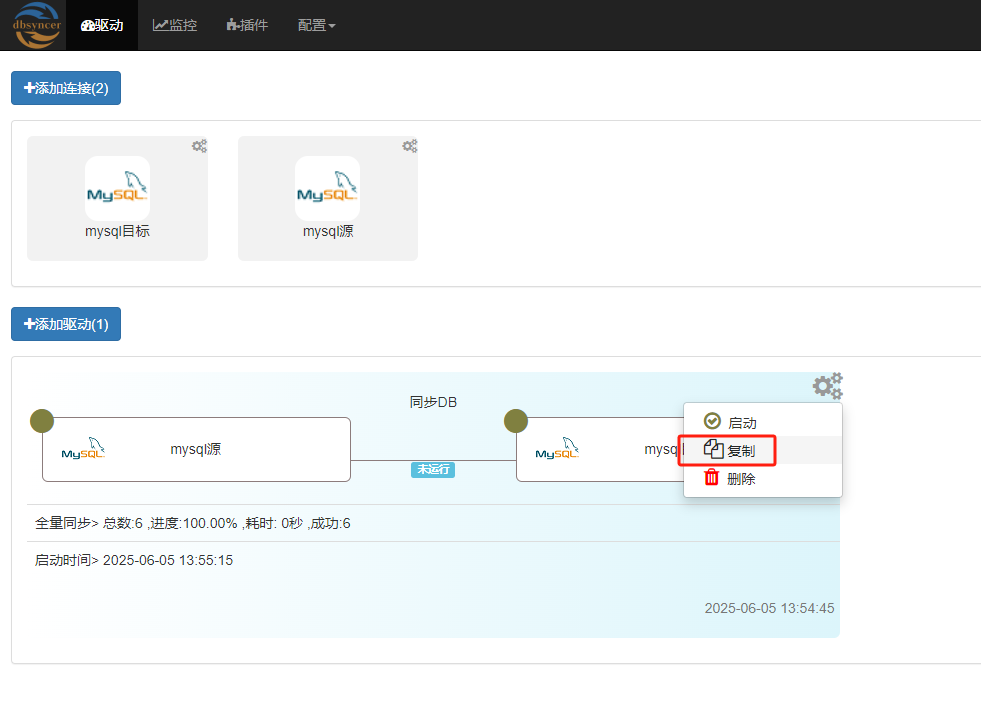The width and height of the screenshot is (981, 708).
Task: Select the mysql目标 MySQL logo
Action: click(117, 188)
